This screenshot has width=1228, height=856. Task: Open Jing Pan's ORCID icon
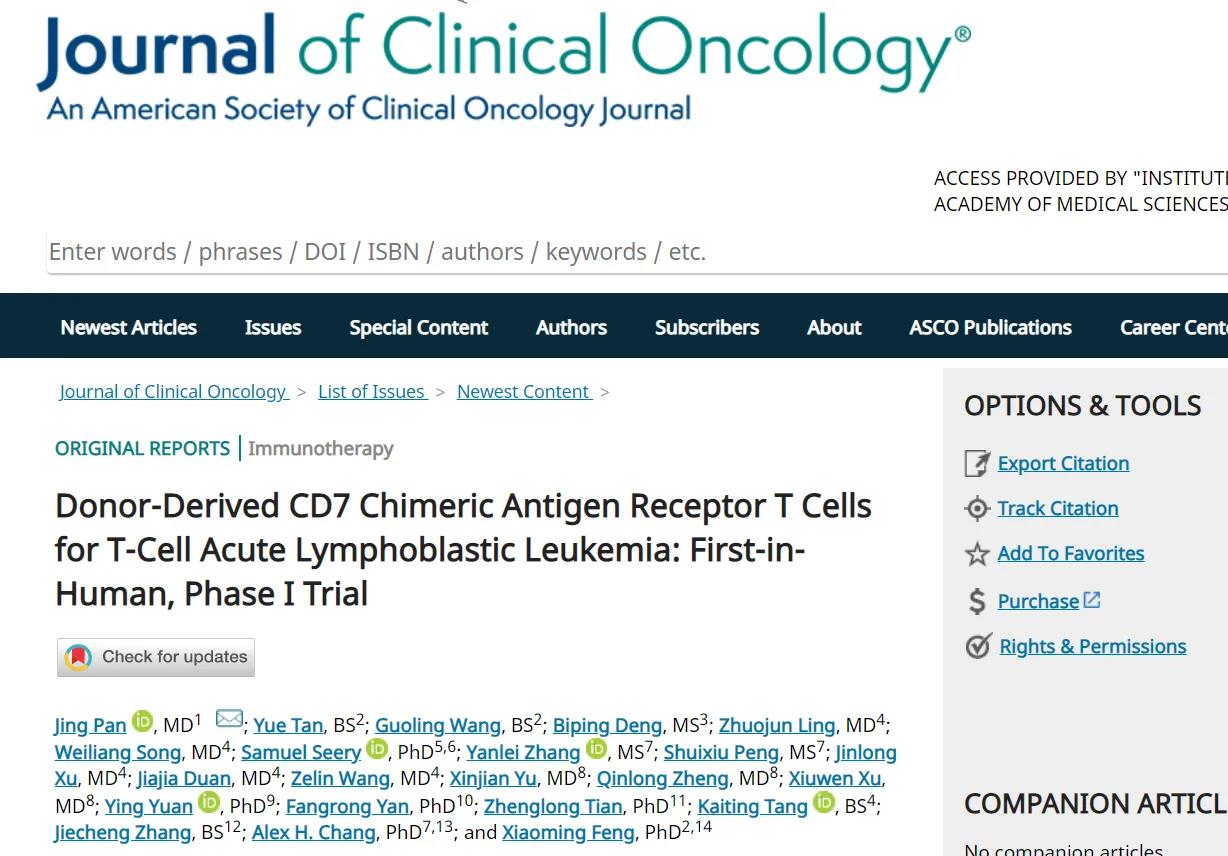pos(143,721)
